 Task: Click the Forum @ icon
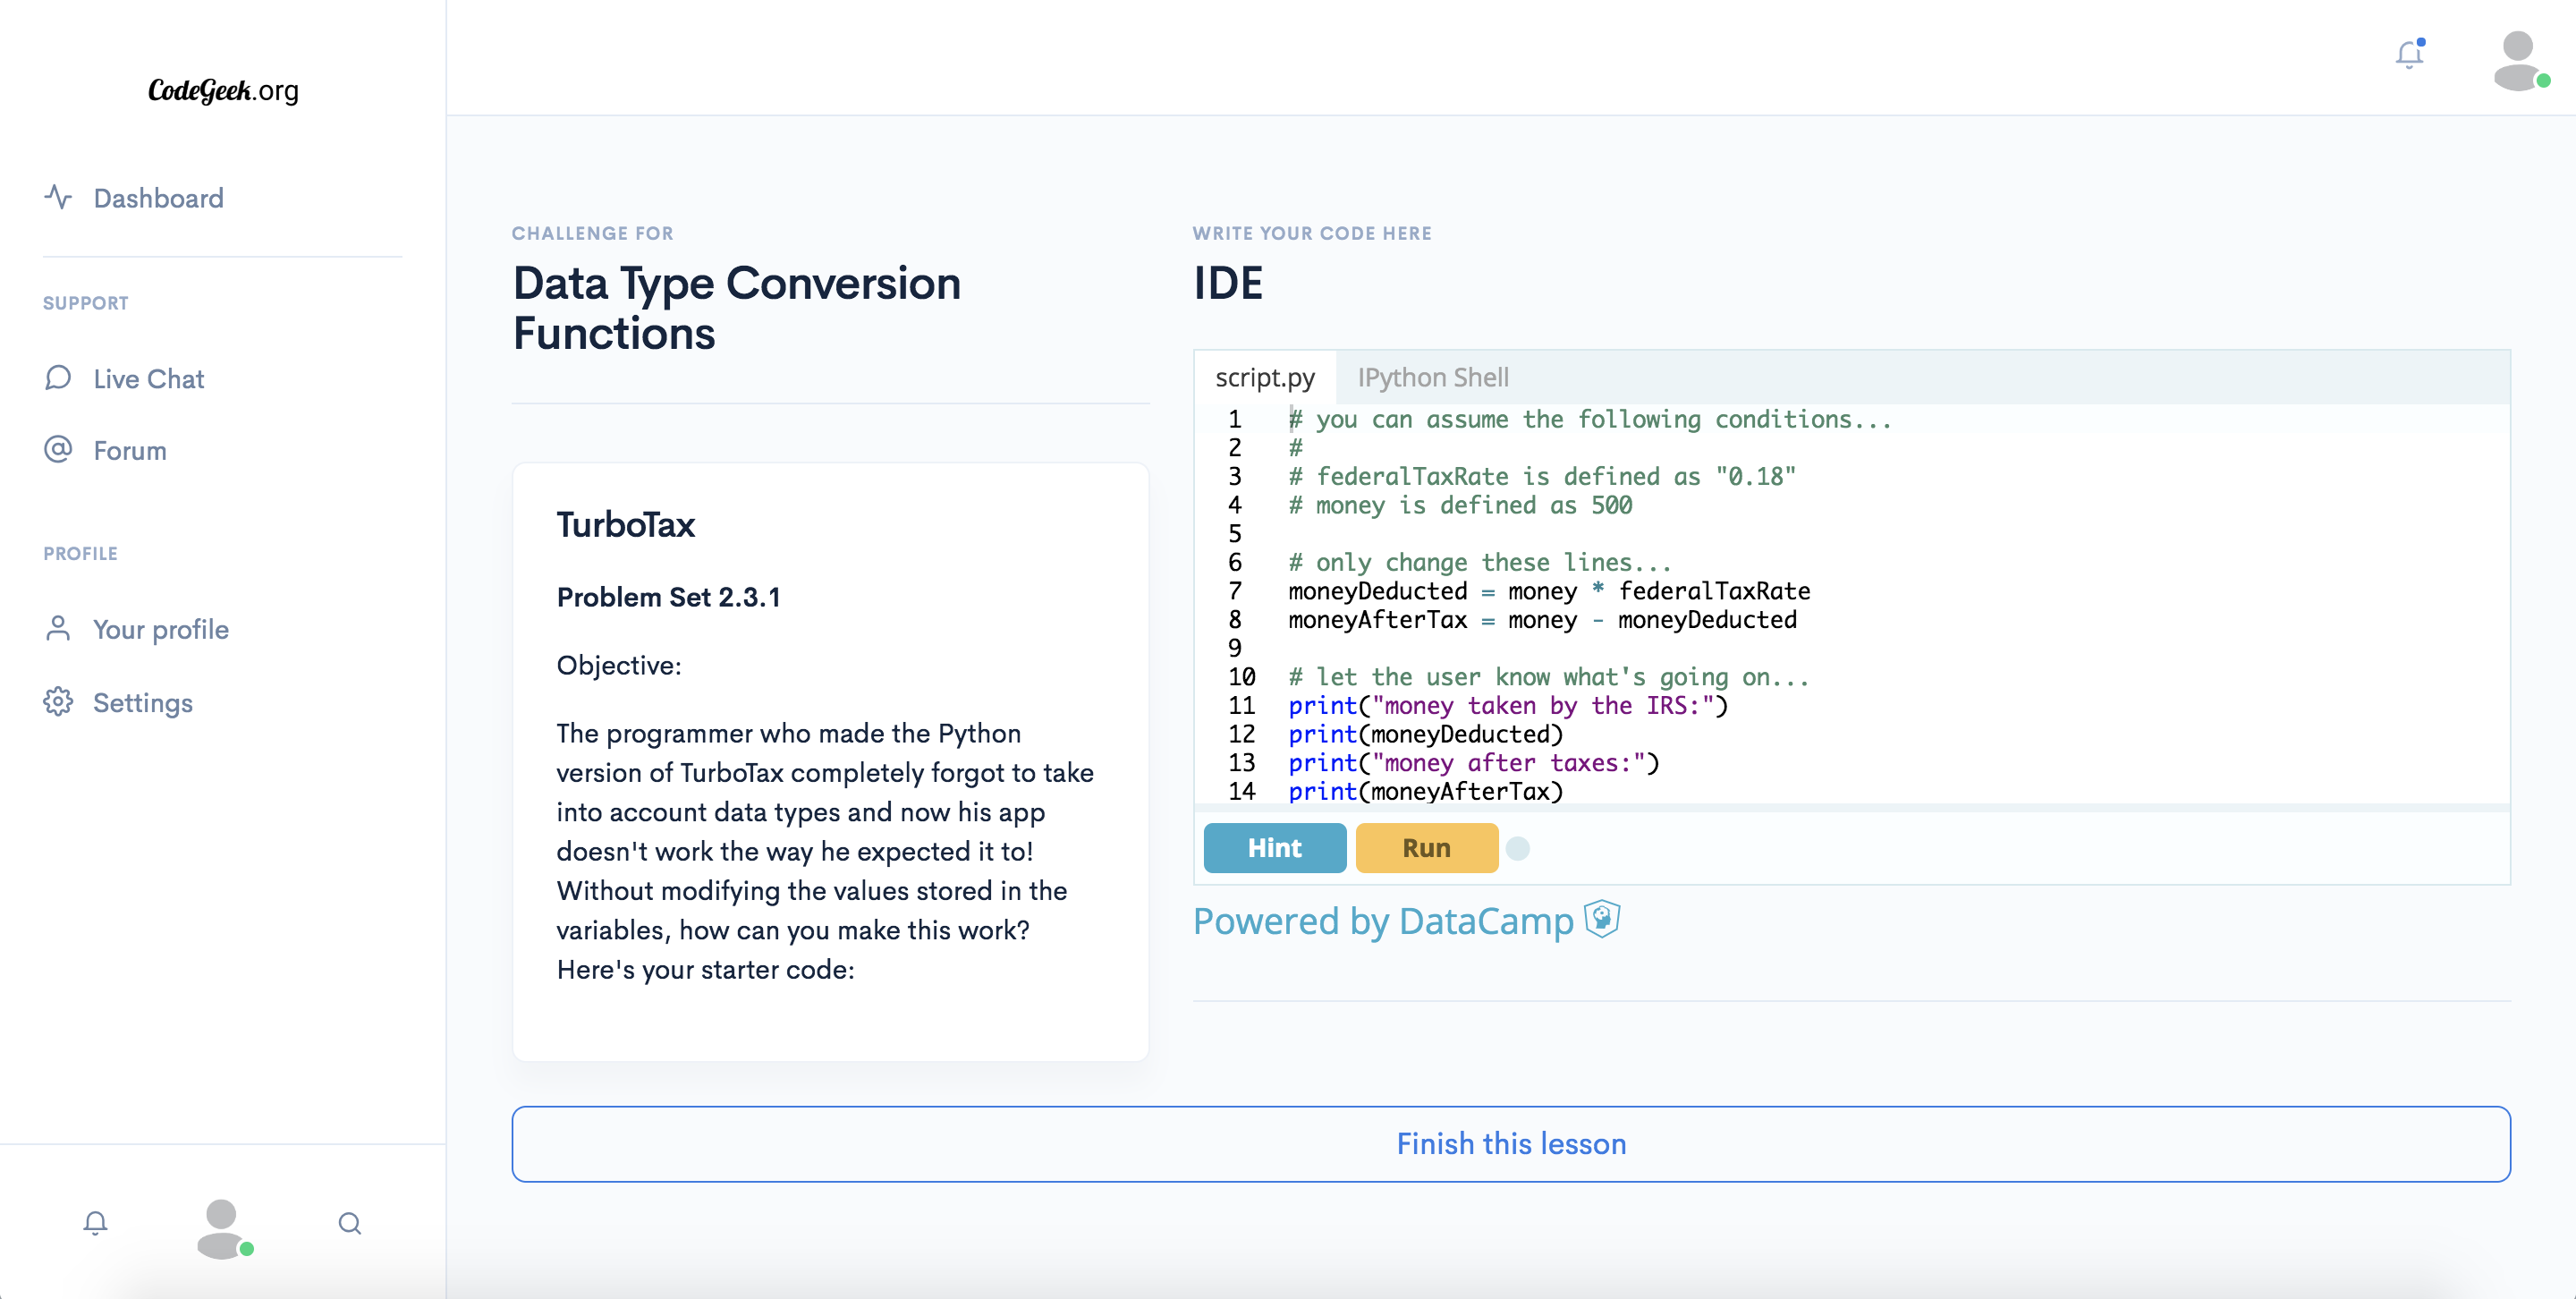pos(58,450)
